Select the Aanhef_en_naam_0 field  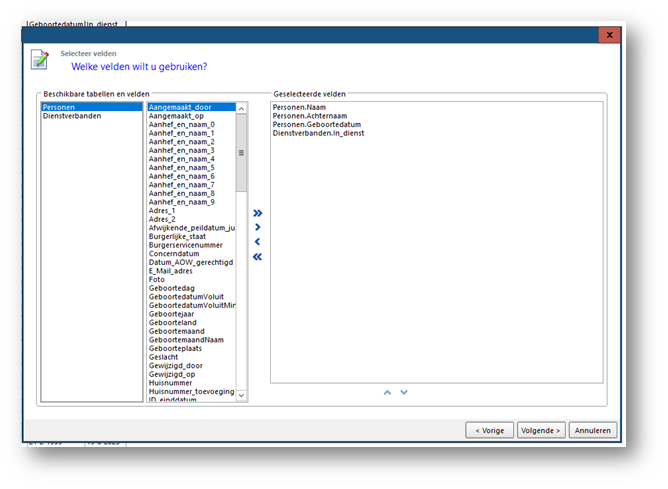(191, 124)
